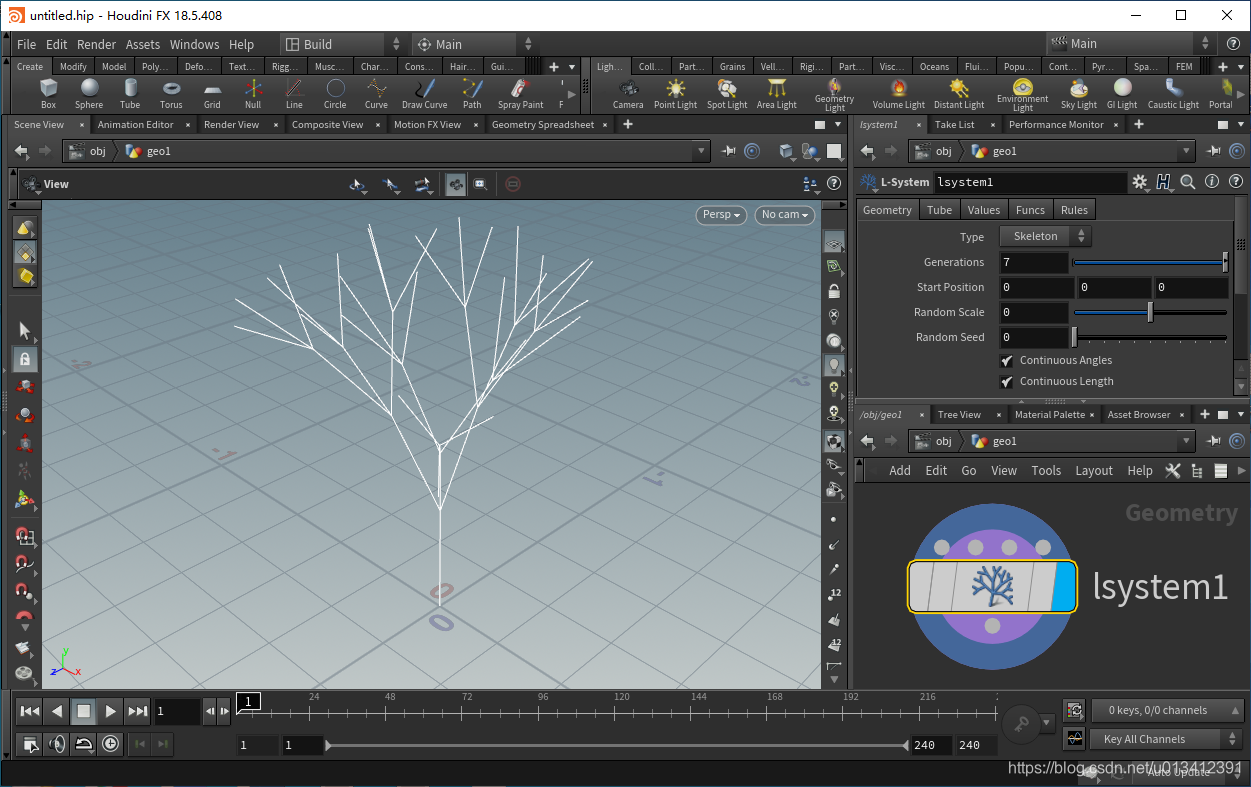Create an Environment Light
Screen dimensions: 1251x787
click(1022, 95)
